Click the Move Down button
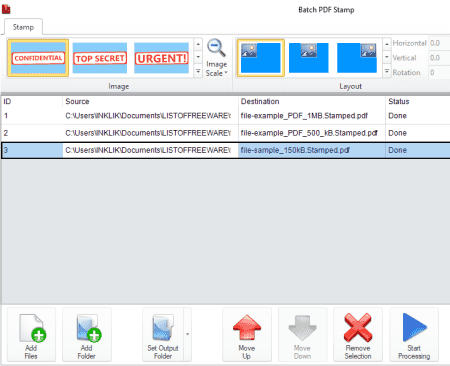This screenshot has width=450, height=366. pos(302,335)
